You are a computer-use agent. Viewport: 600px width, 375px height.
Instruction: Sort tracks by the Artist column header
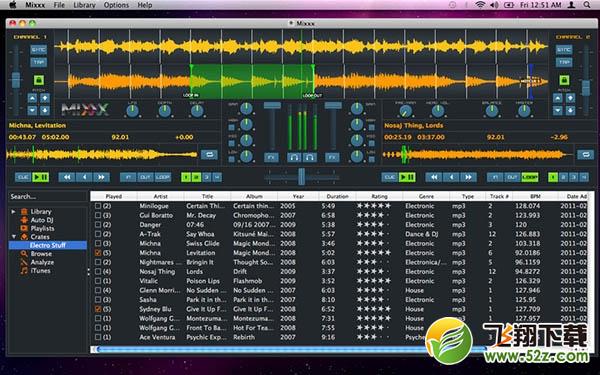[160, 196]
